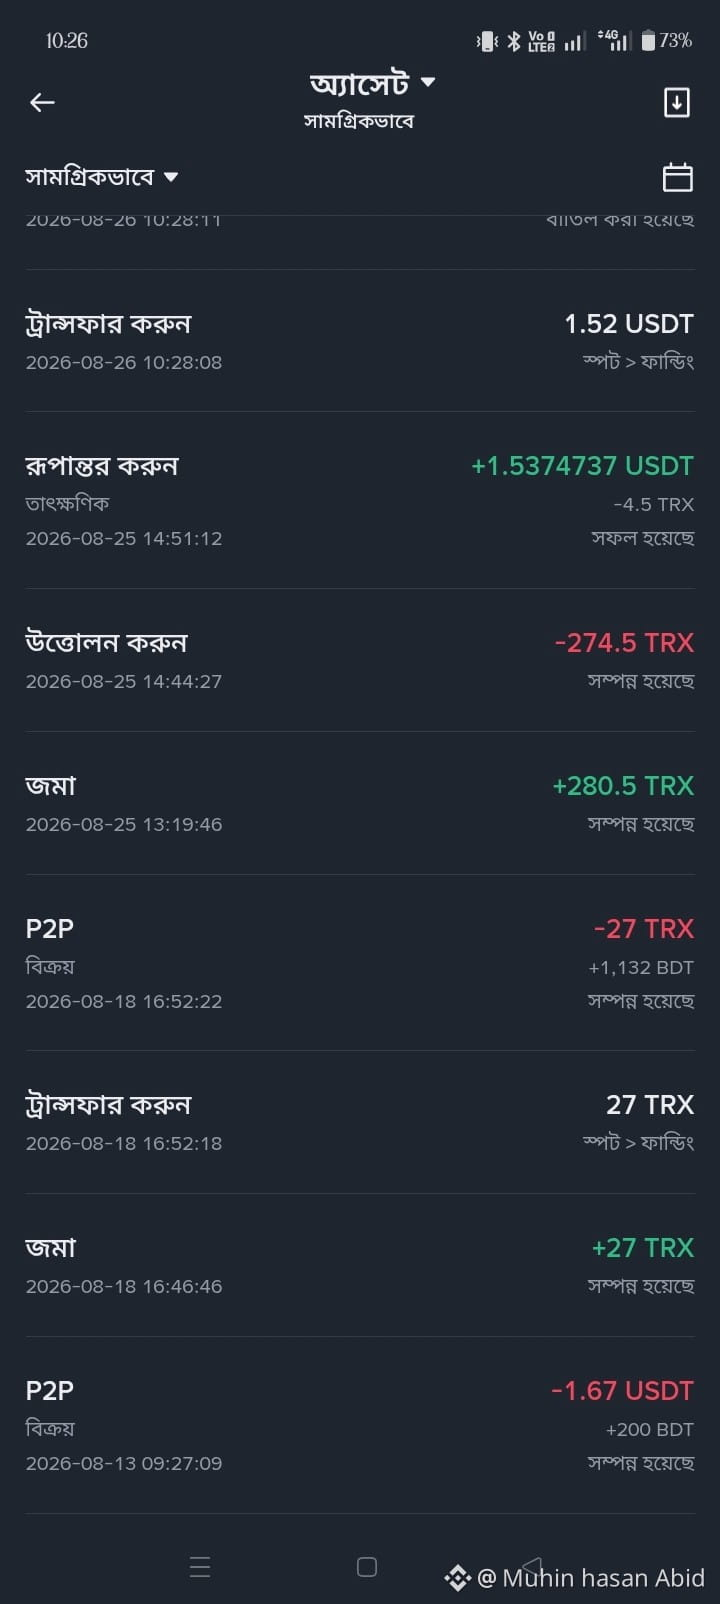Tap dropdown arrow beside অ্যাসেট
The height and width of the screenshot is (1604, 720).
pyautogui.click(x=428, y=82)
